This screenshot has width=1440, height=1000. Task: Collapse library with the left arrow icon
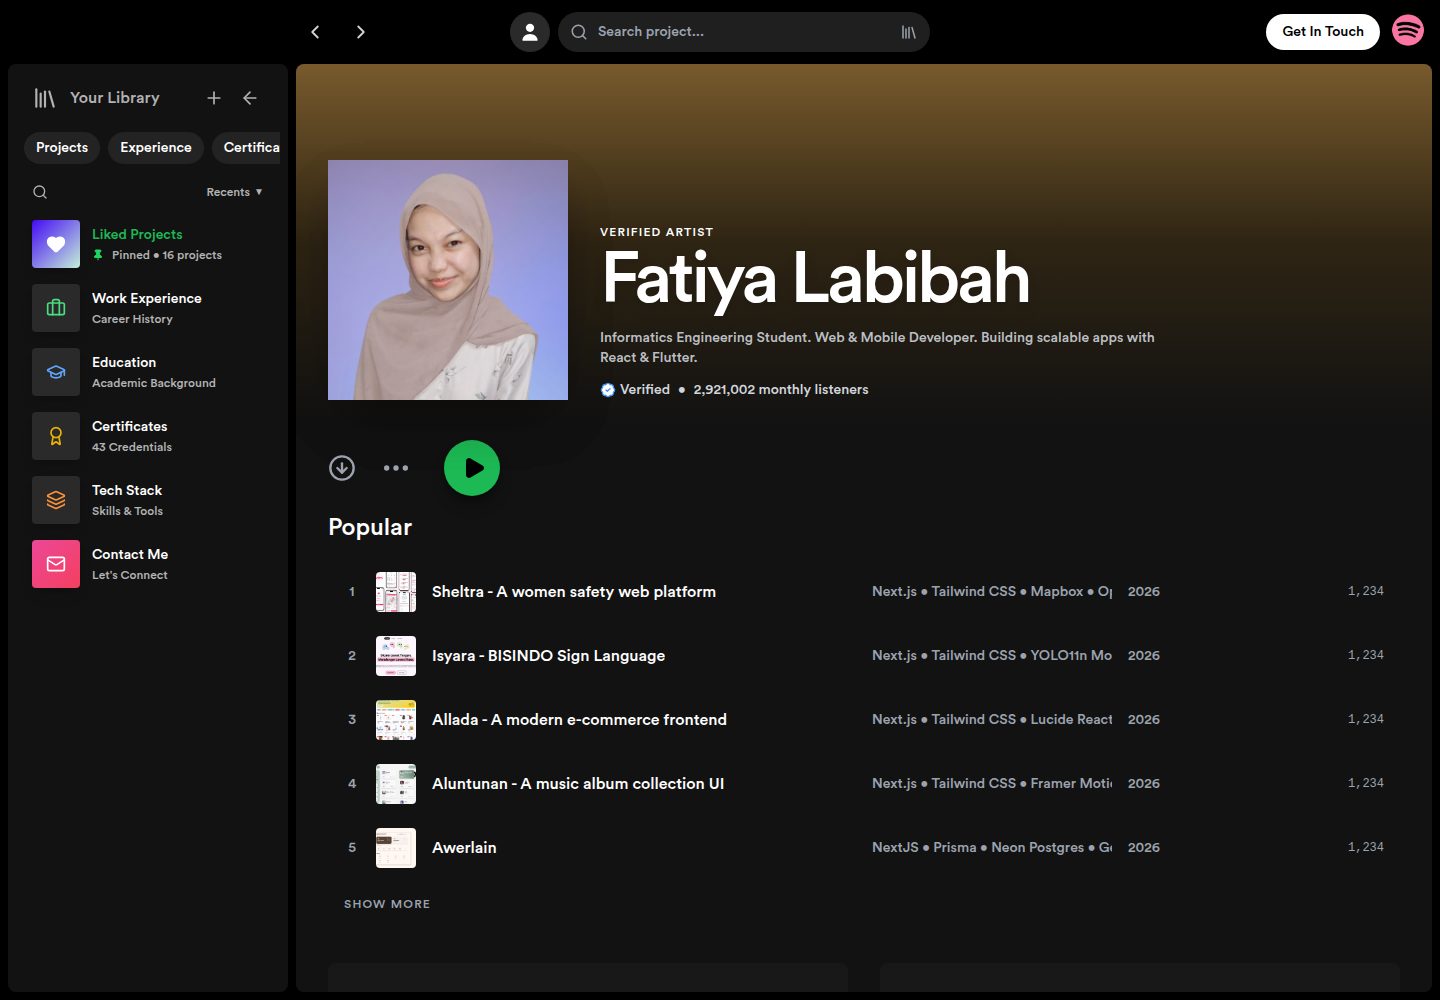click(x=250, y=98)
